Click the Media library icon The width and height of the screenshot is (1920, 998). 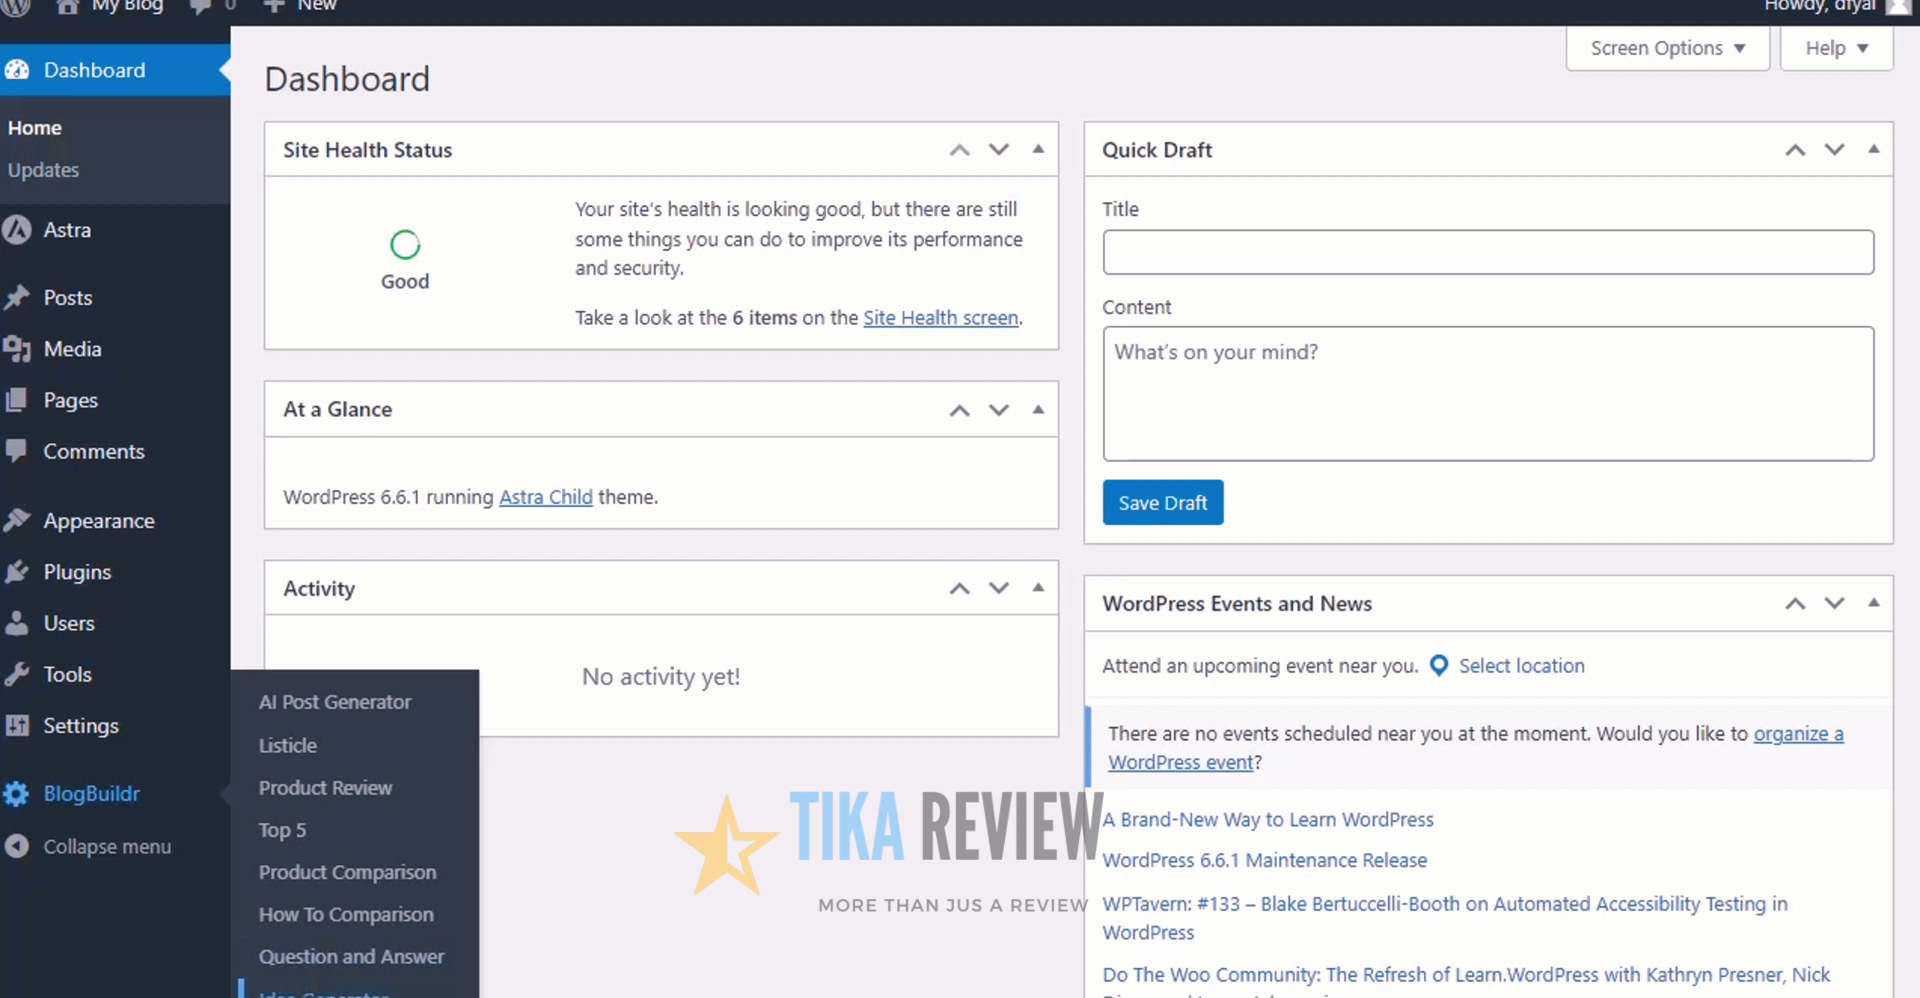[17, 349]
